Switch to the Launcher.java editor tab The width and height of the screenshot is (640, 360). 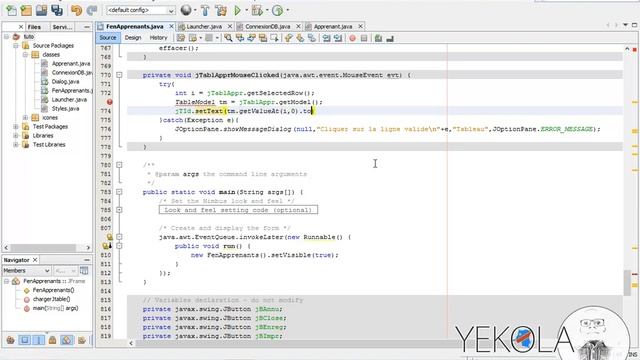[x=204, y=26]
